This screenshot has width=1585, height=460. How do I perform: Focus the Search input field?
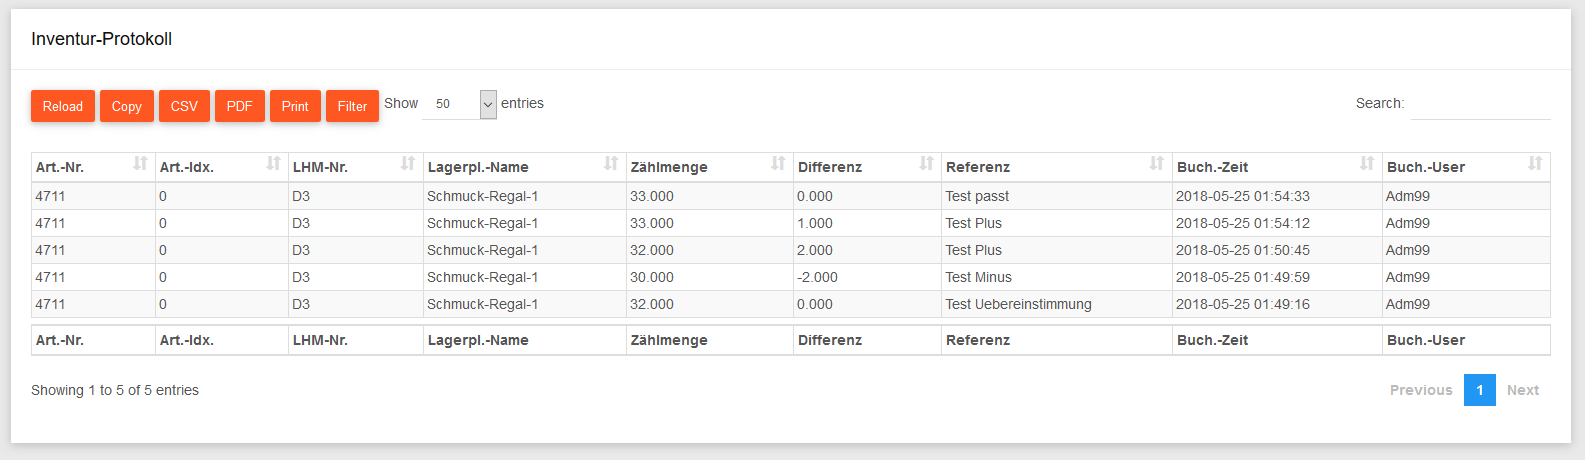(1480, 104)
